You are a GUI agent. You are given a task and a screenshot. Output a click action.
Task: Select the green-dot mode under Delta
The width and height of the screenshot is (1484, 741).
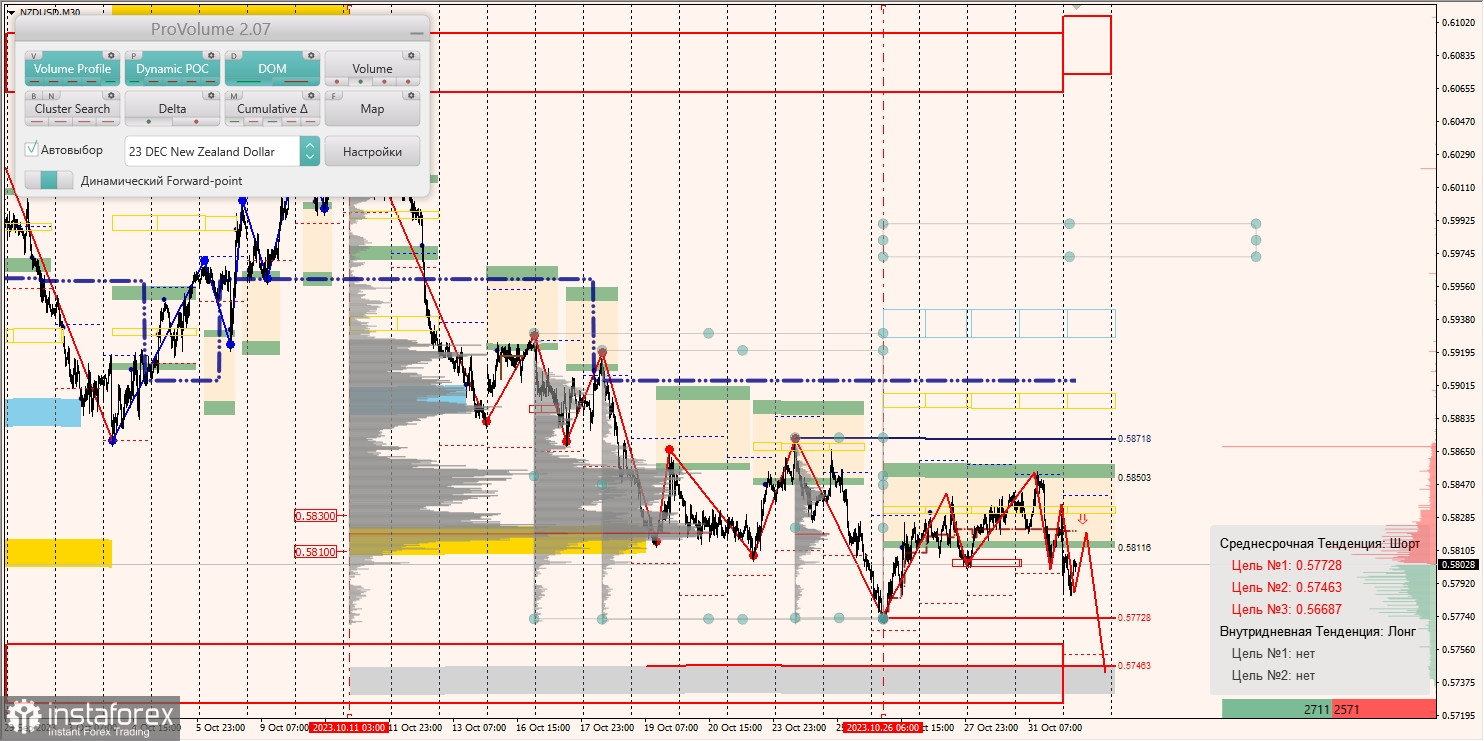(149, 122)
